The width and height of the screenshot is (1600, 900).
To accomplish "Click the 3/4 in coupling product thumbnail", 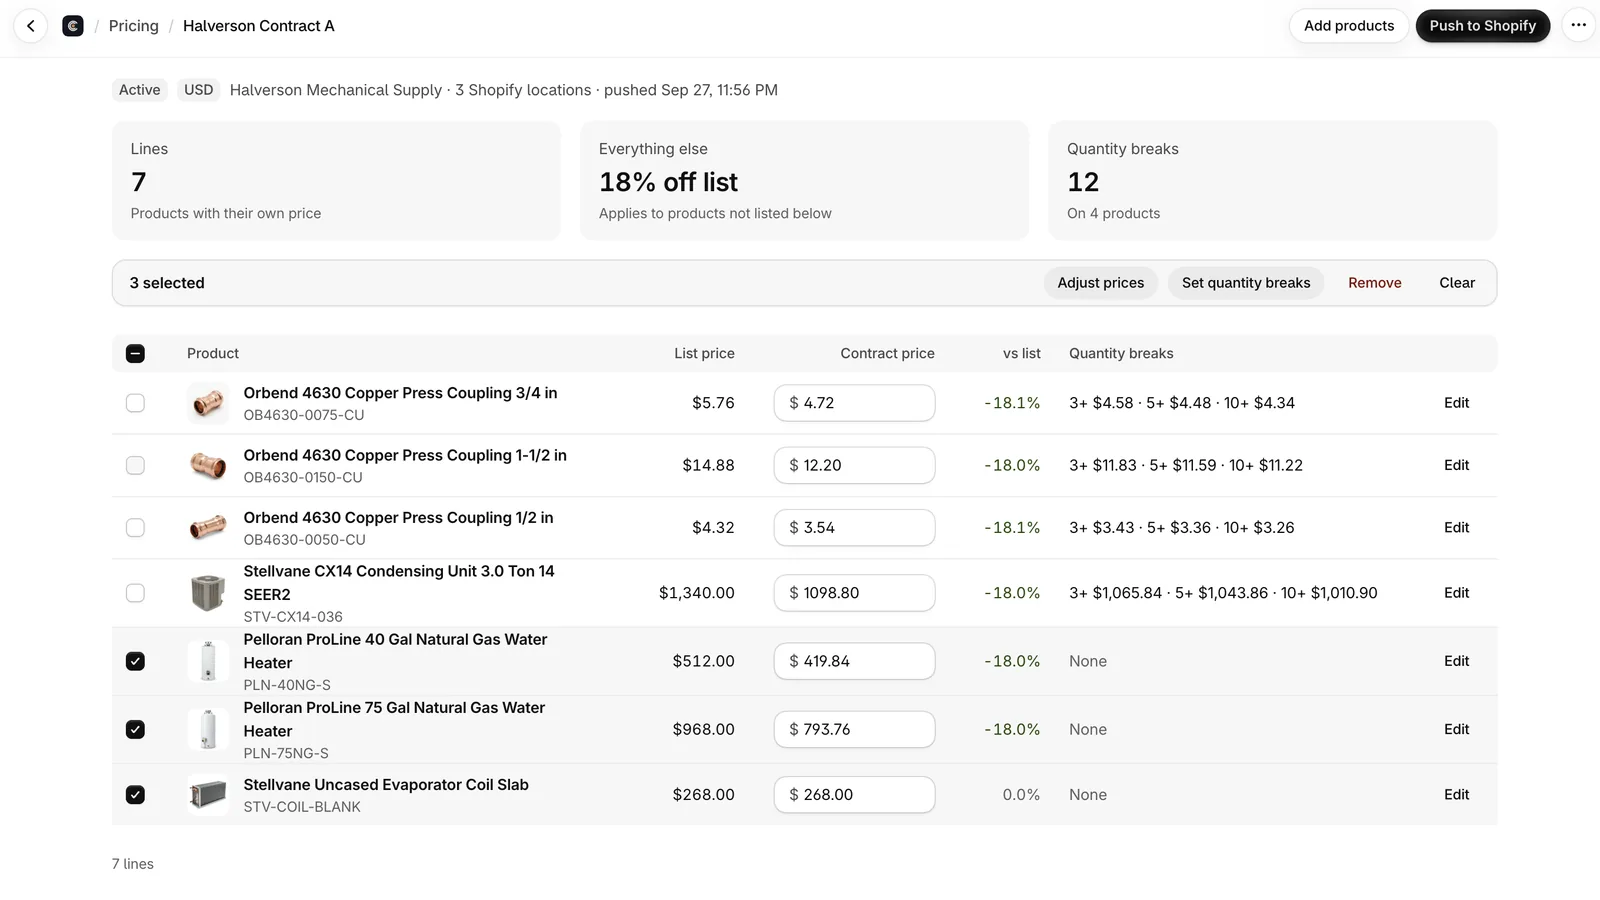I will 208,403.
